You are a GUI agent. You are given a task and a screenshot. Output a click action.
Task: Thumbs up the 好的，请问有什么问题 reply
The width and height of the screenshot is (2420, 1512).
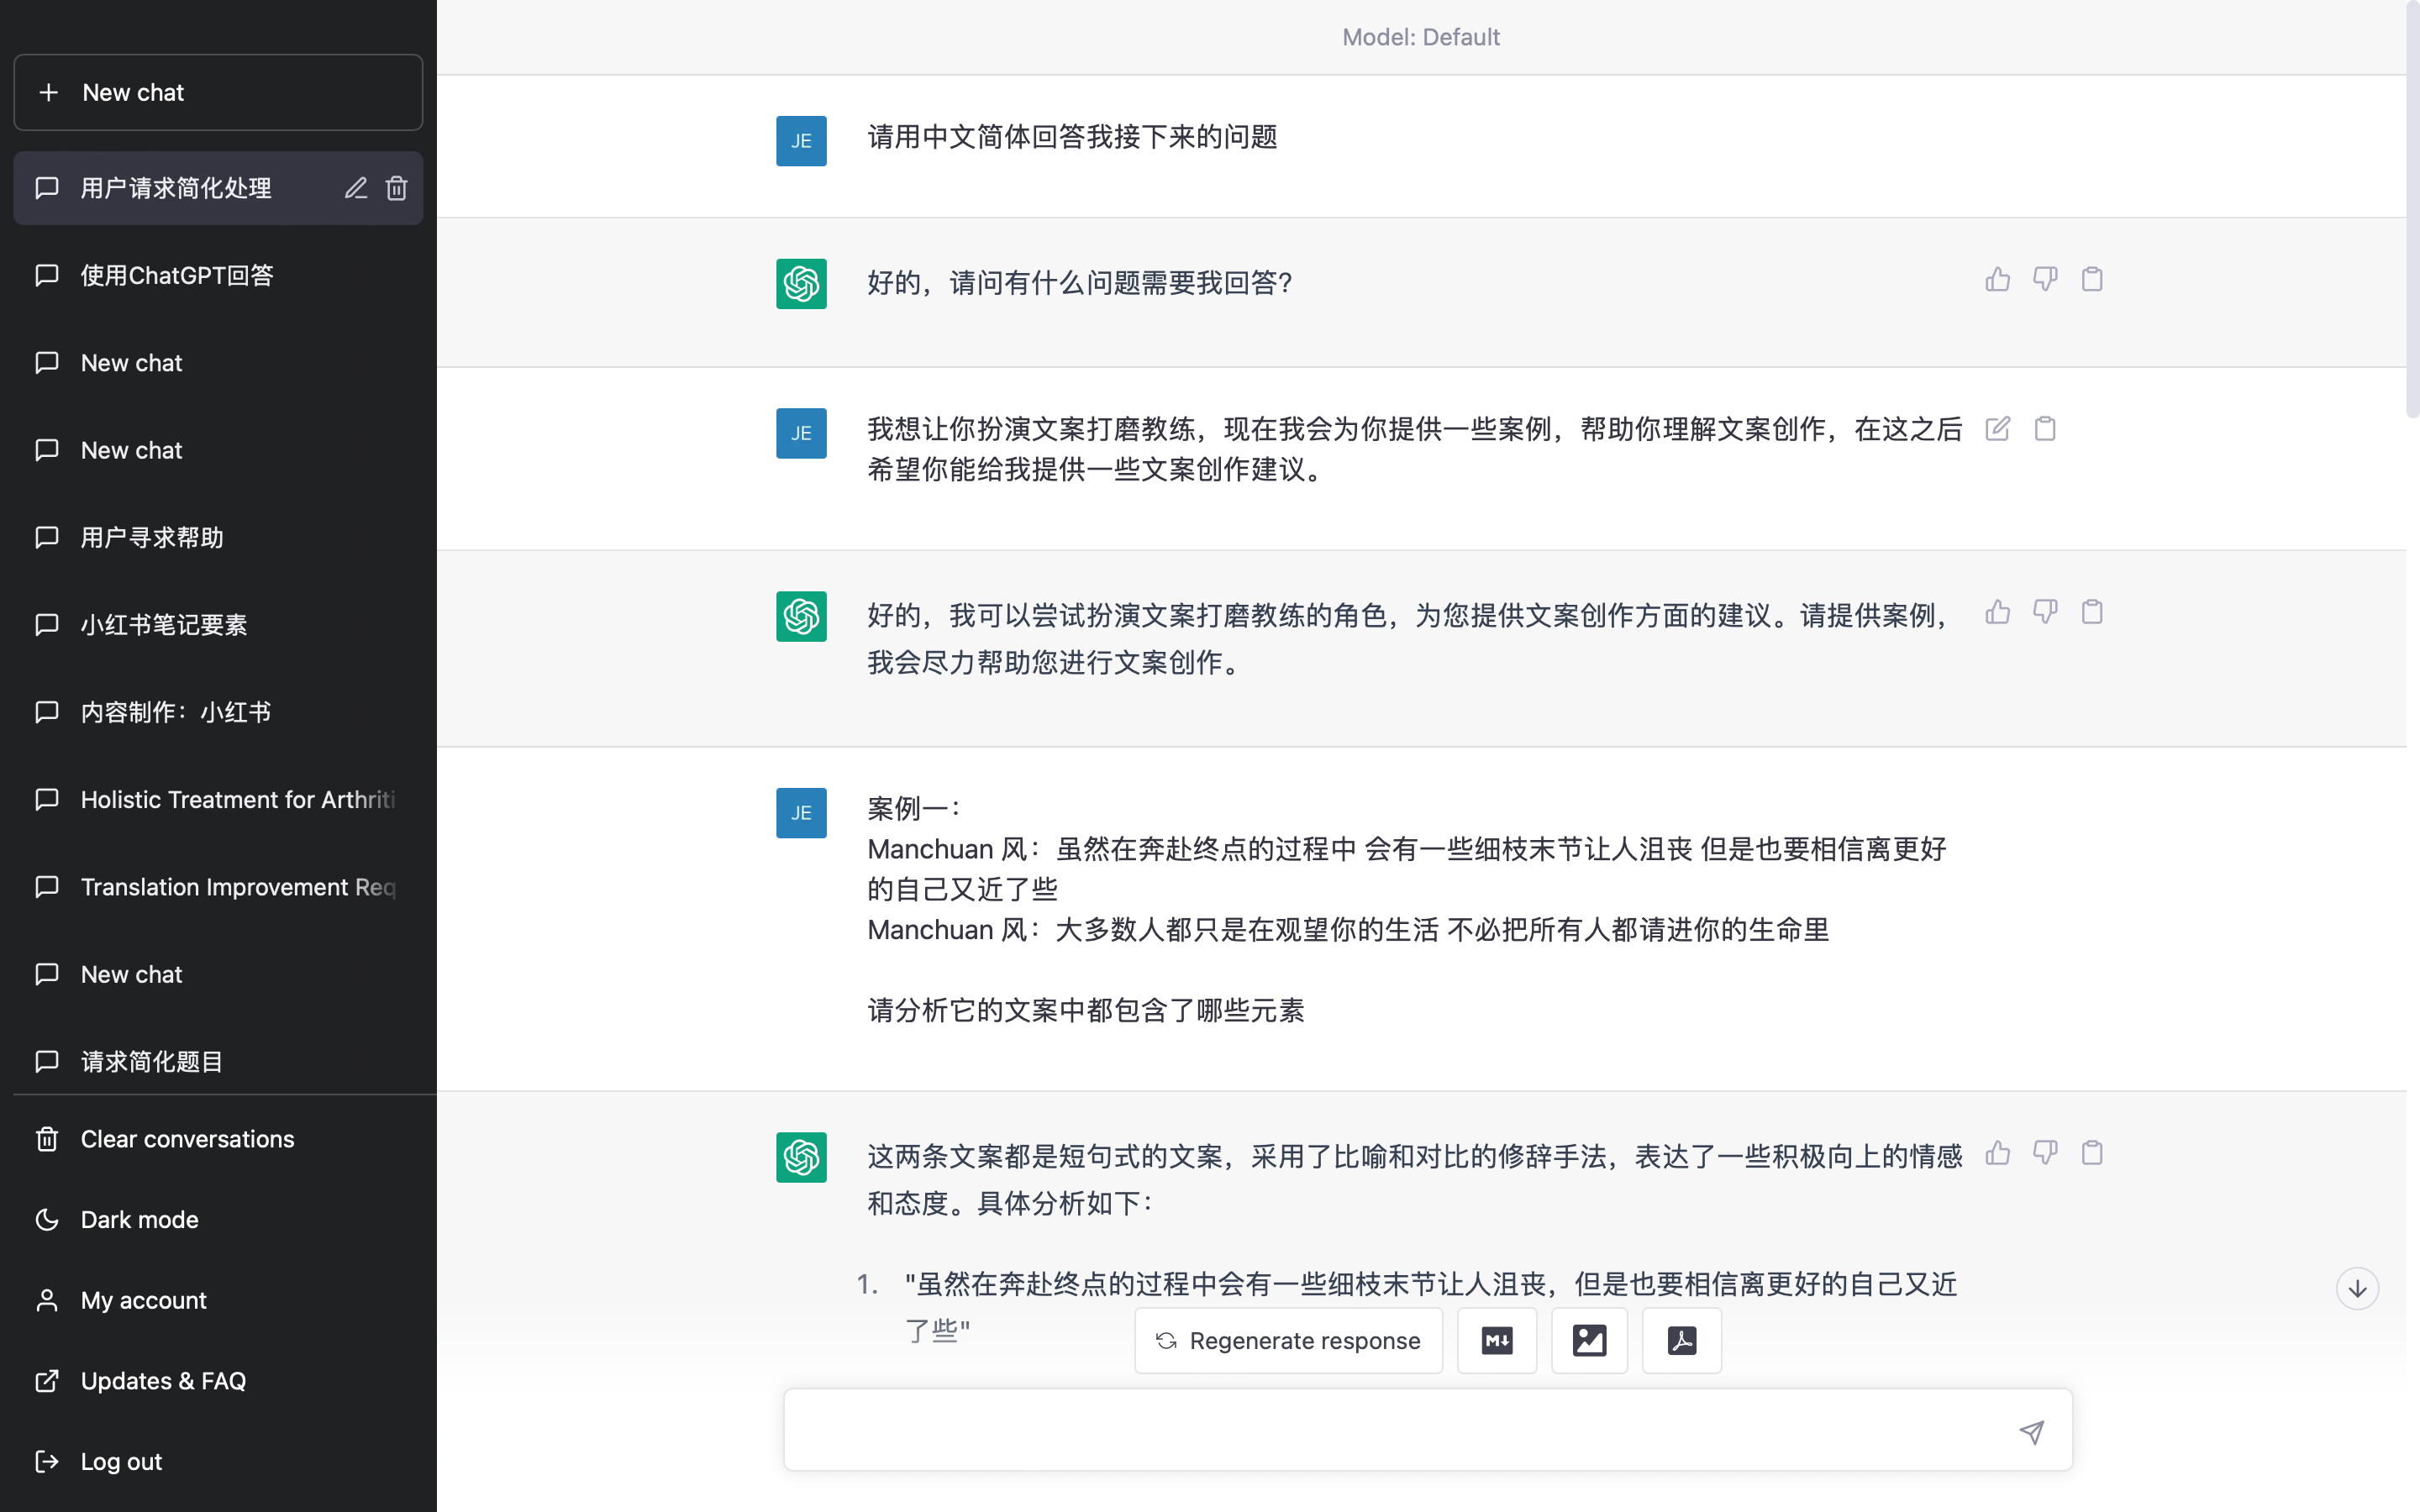tap(1997, 279)
